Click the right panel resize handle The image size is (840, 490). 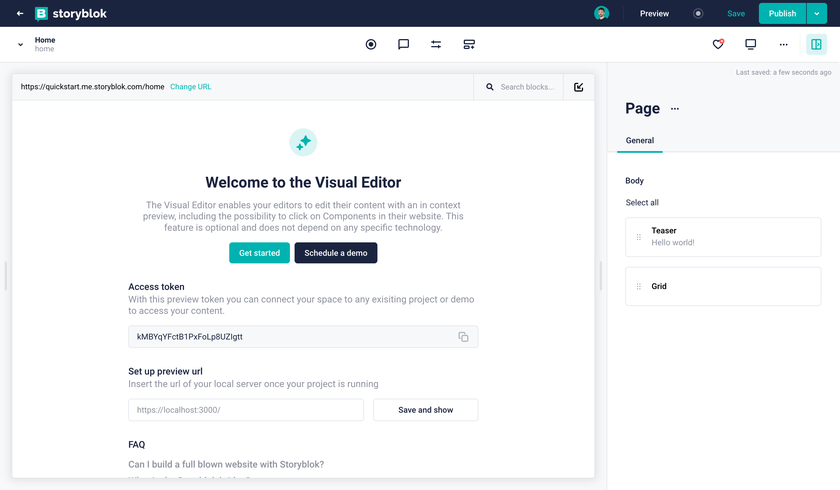click(x=601, y=276)
